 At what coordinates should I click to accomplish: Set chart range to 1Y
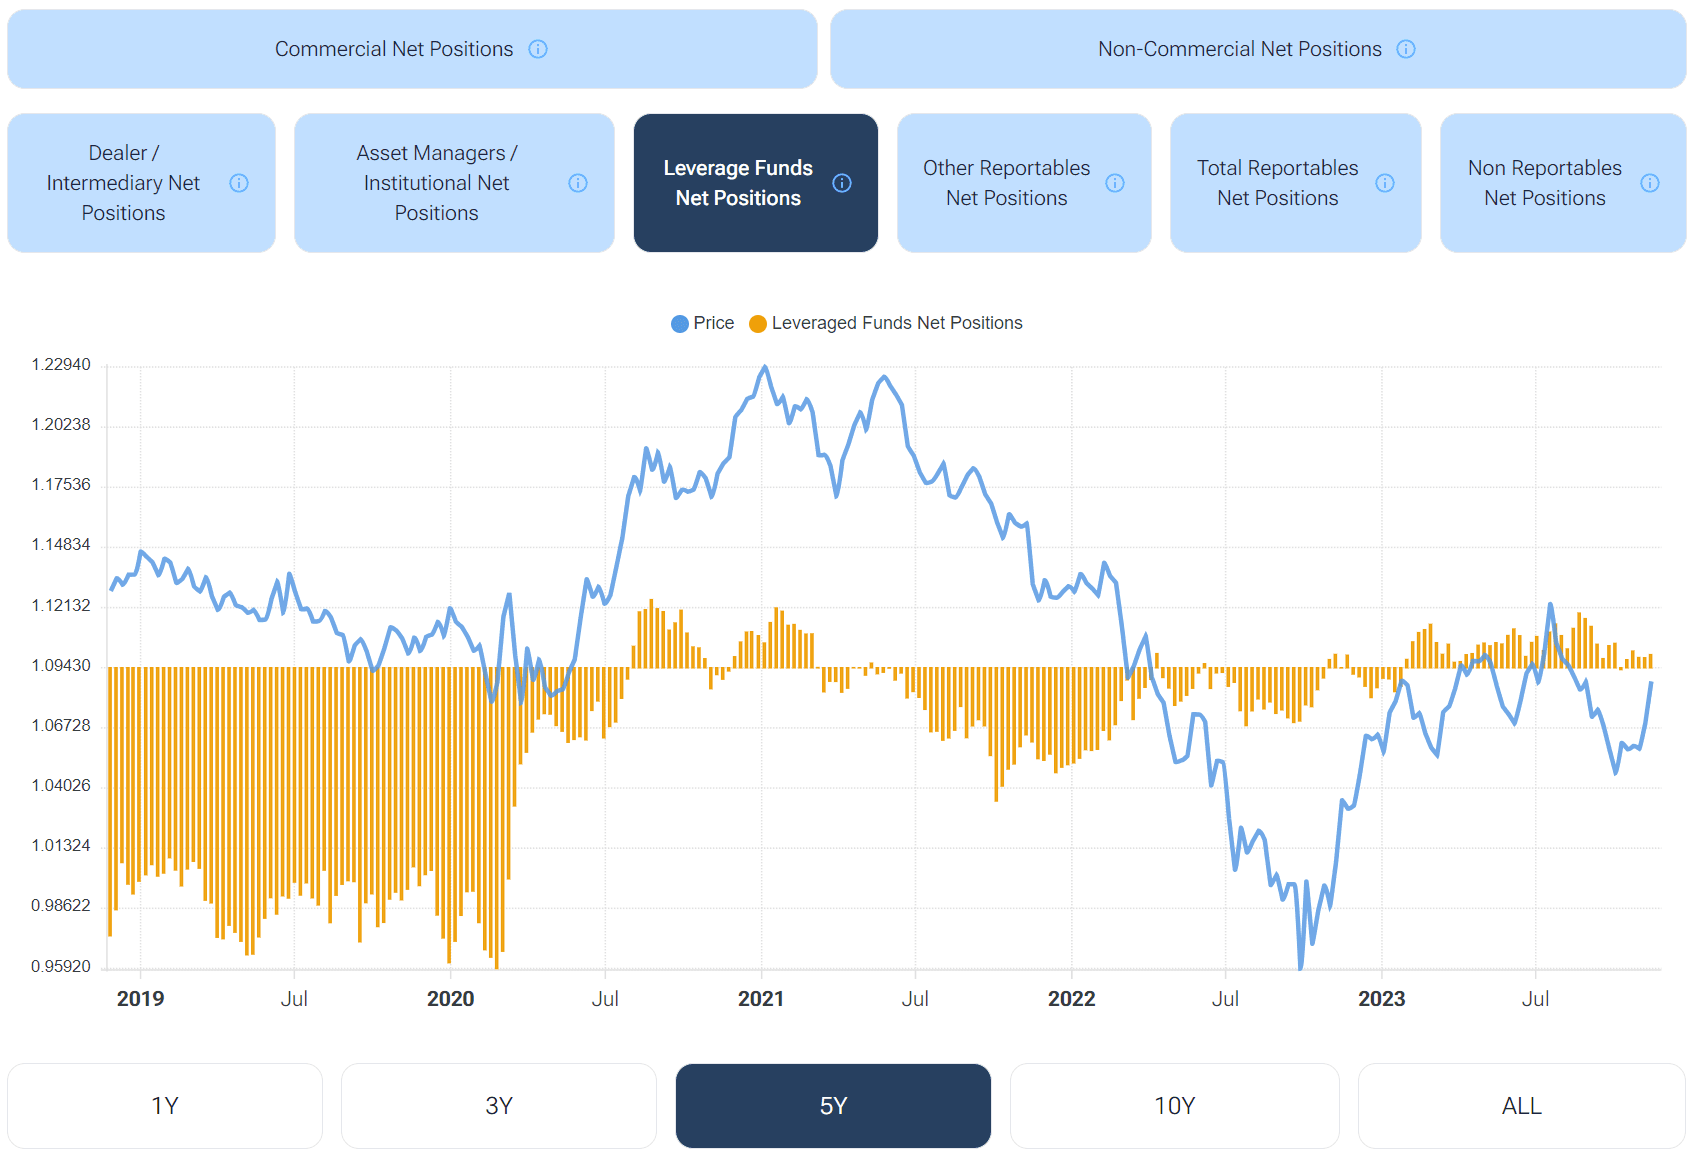pos(165,1106)
